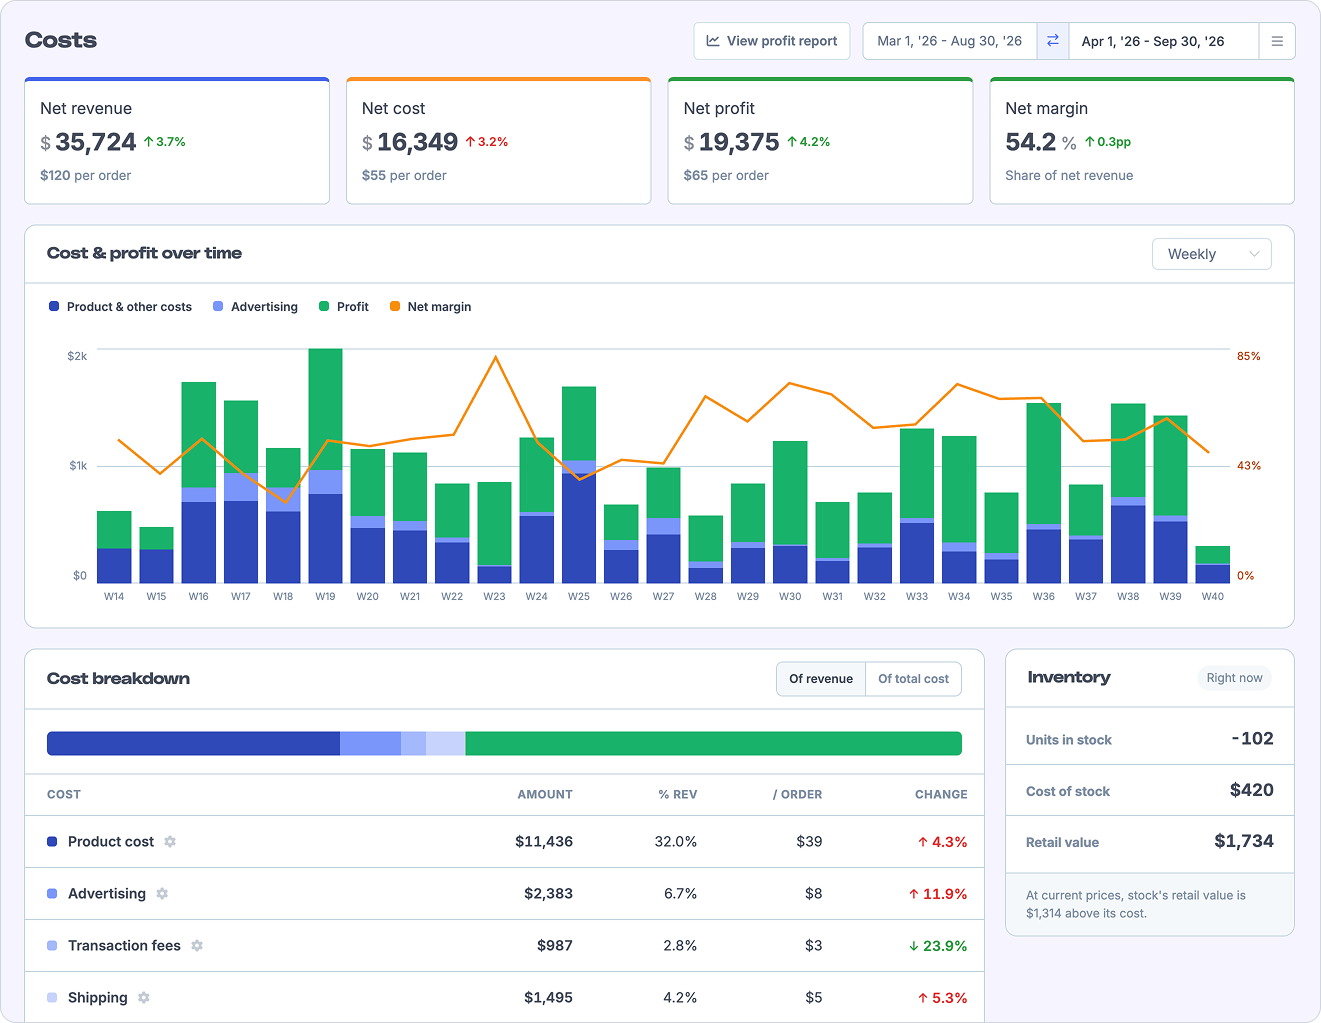Click the Costs page heading

61,40
